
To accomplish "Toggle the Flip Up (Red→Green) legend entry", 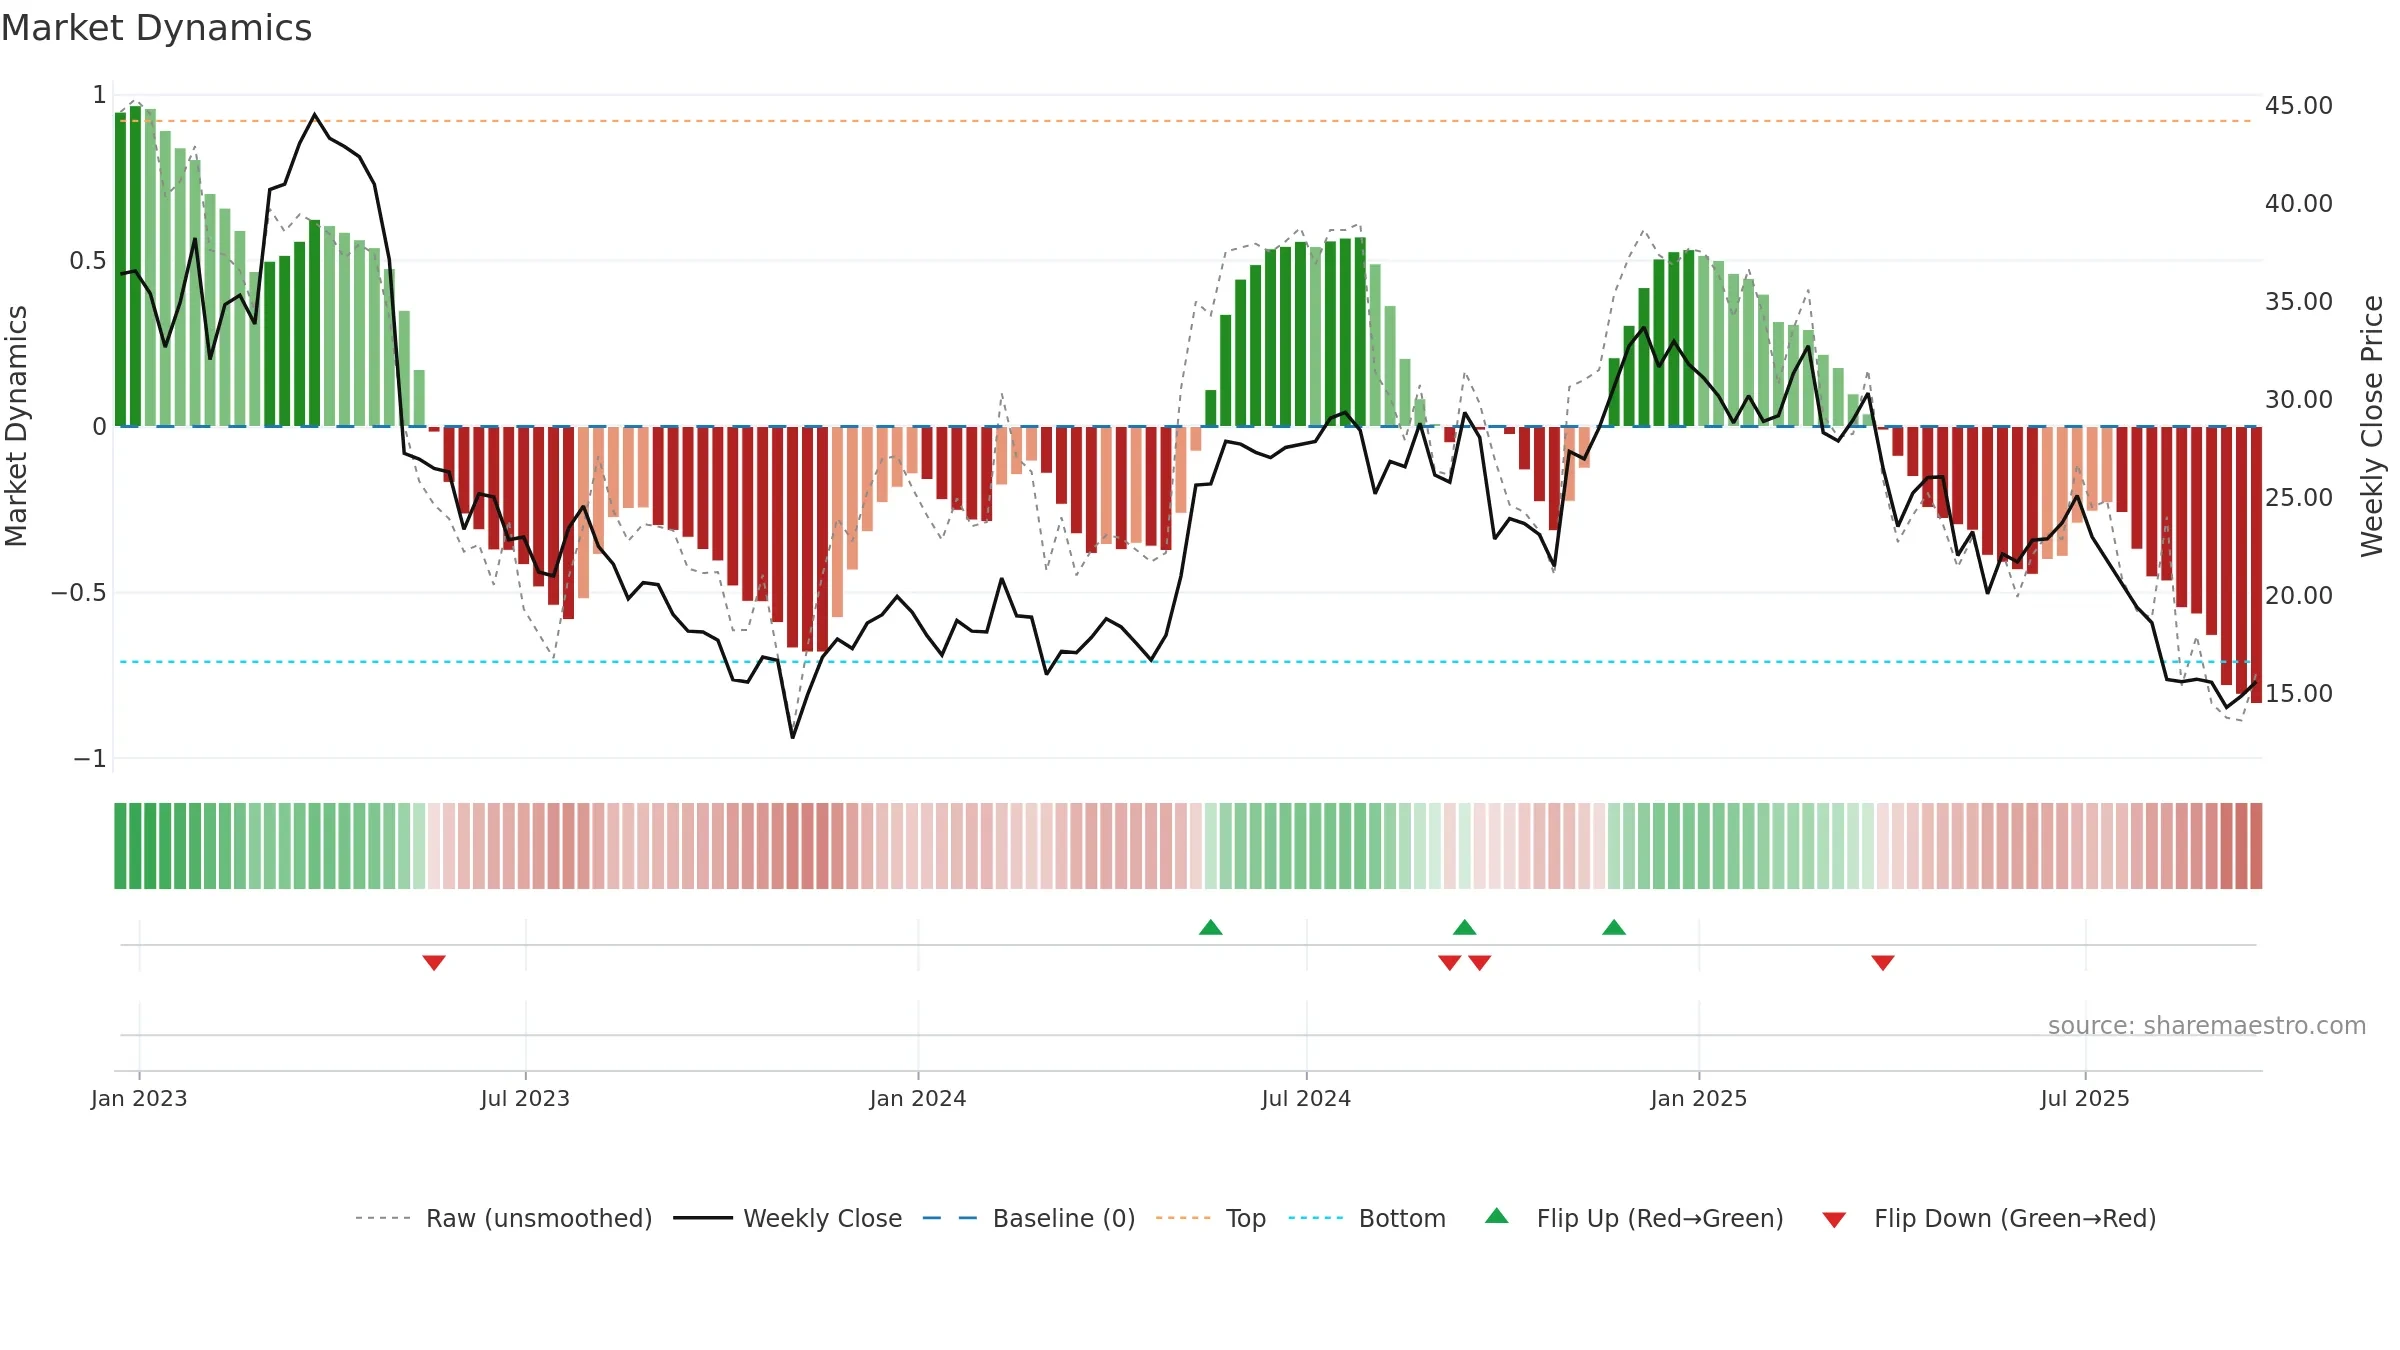I will 1634,1218.
